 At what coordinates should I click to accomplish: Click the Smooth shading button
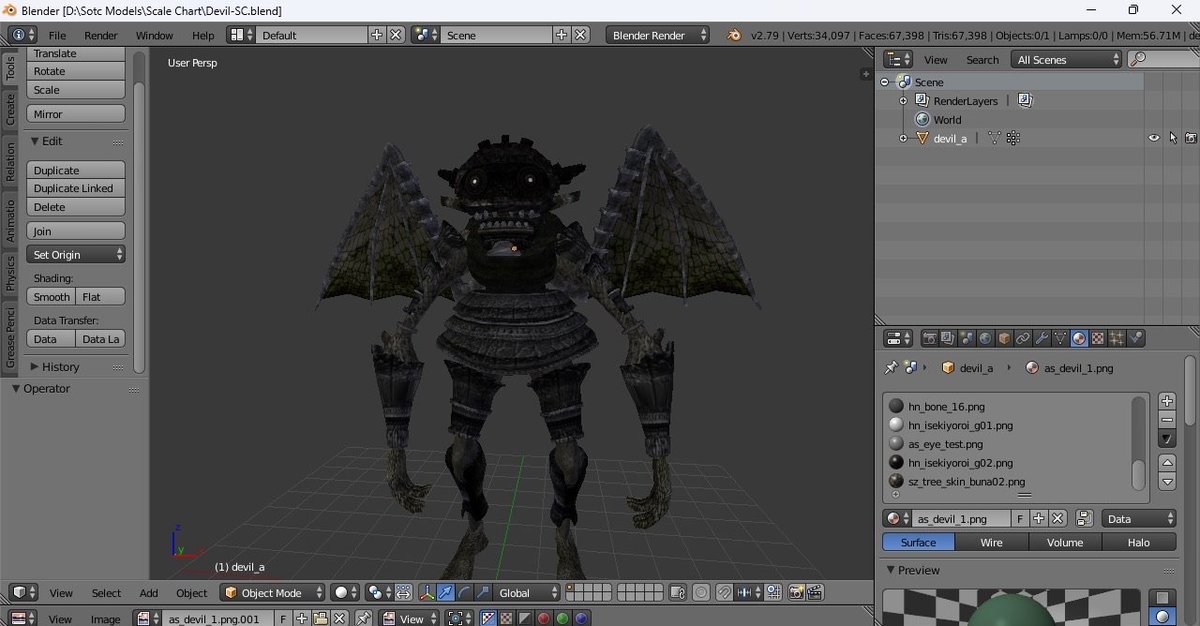51,297
